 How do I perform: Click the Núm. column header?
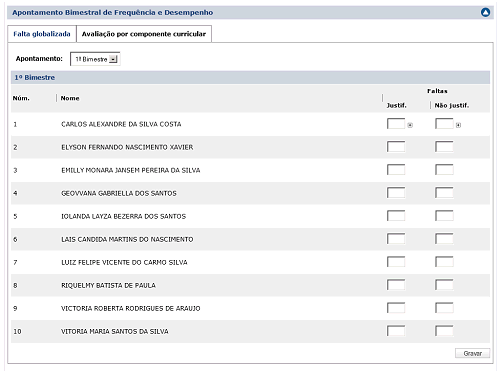[x=21, y=98]
